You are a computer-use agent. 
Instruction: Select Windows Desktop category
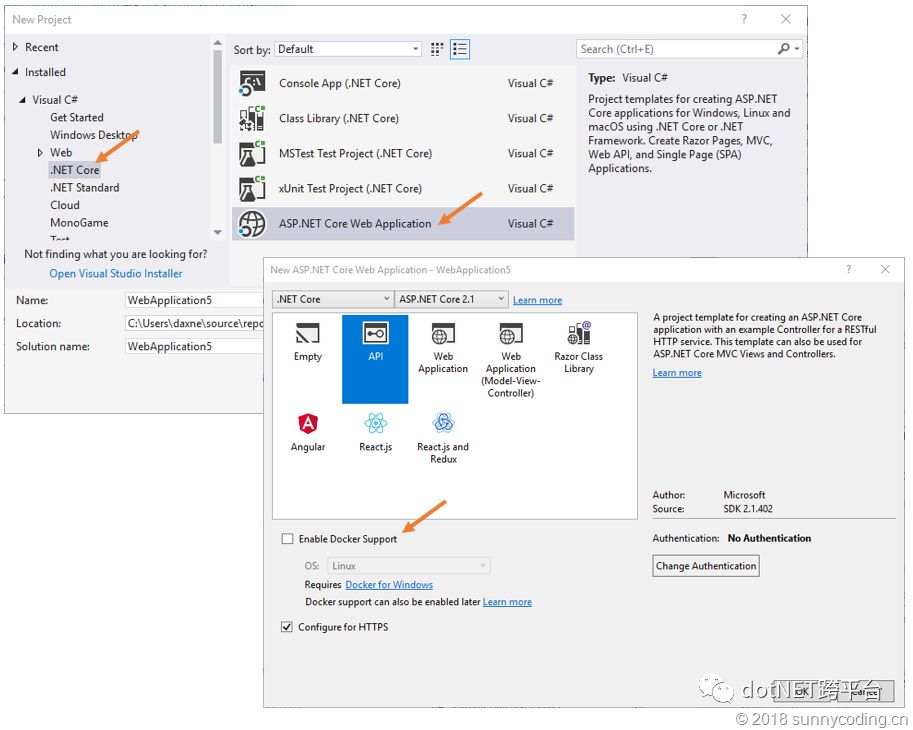tap(94, 134)
